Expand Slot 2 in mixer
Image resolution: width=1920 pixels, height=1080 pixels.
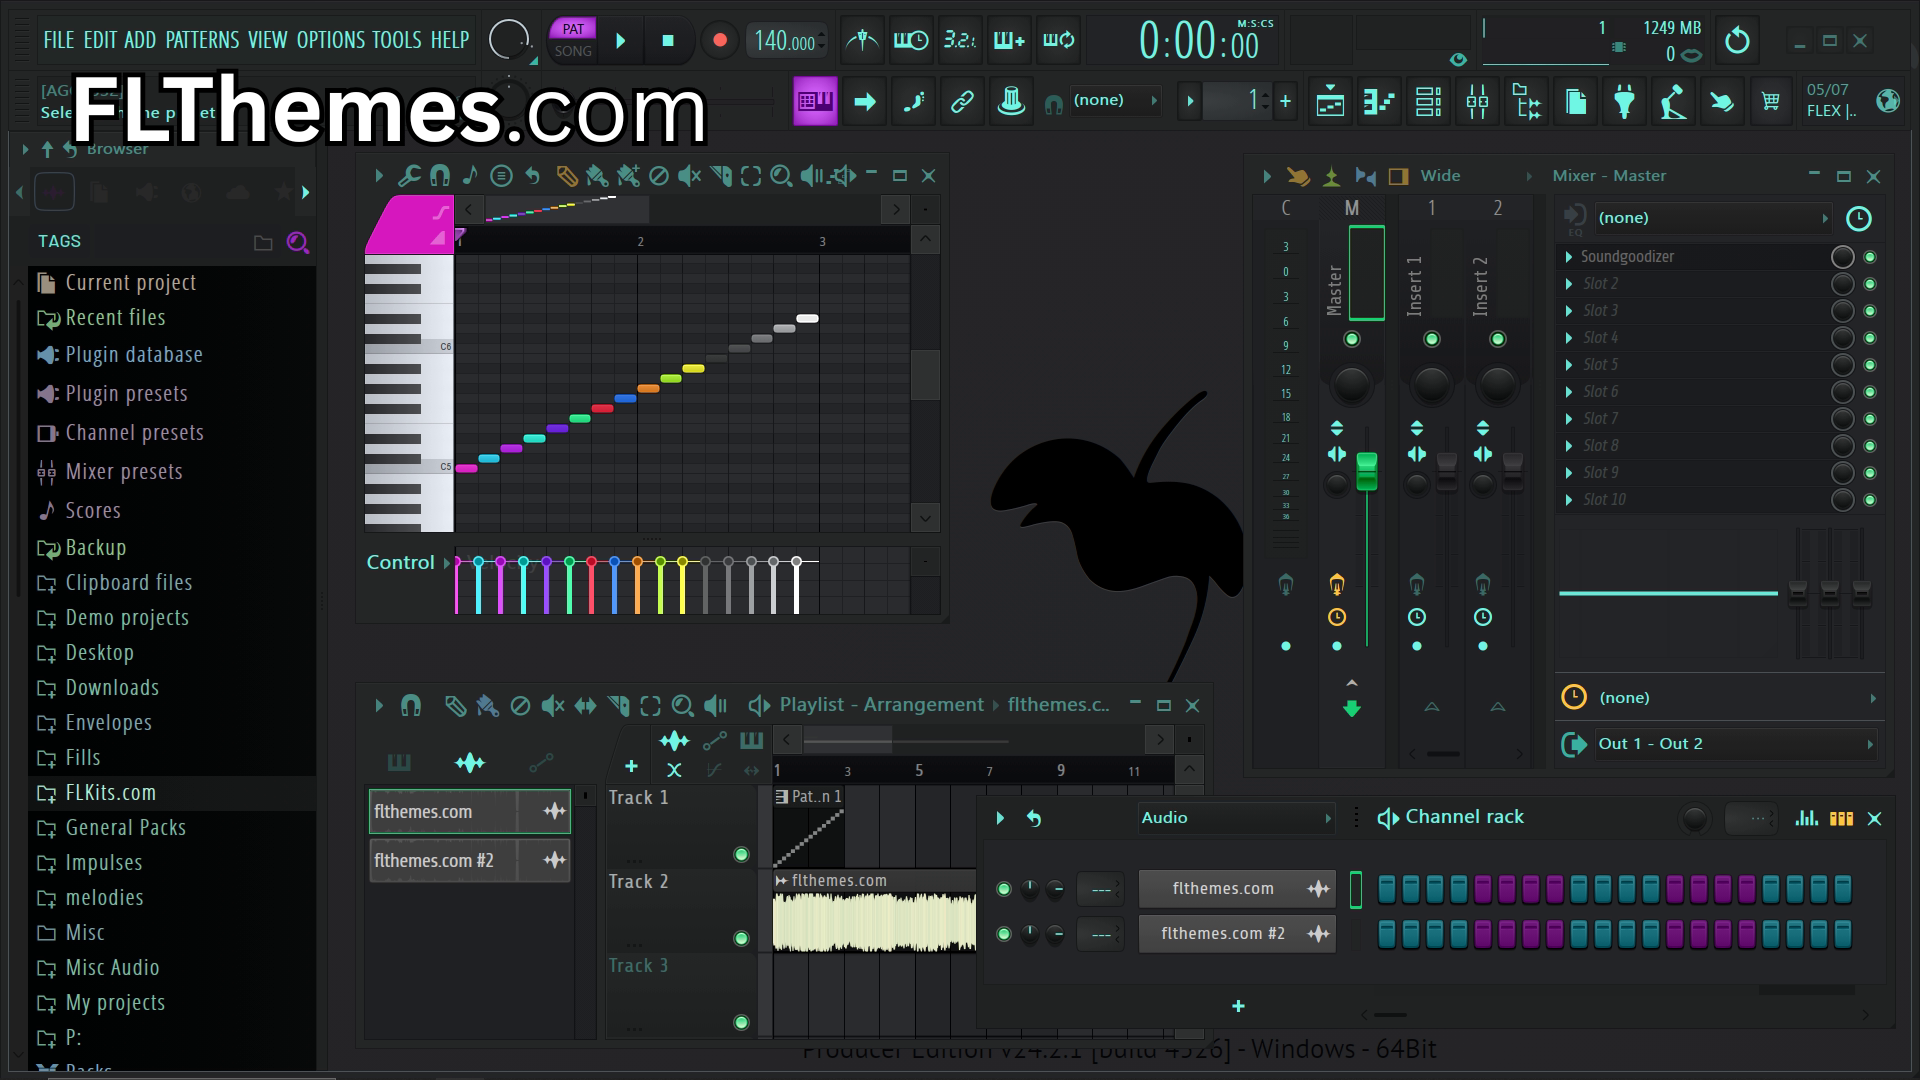tap(1569, 284)
